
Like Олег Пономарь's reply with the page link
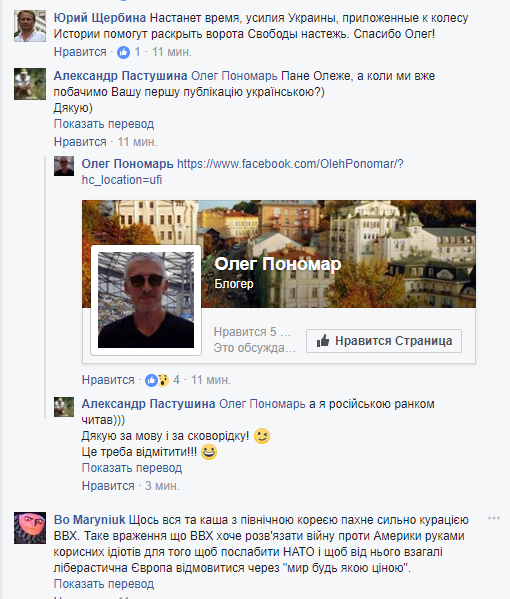pyautogui.click(x=108, y=380)
